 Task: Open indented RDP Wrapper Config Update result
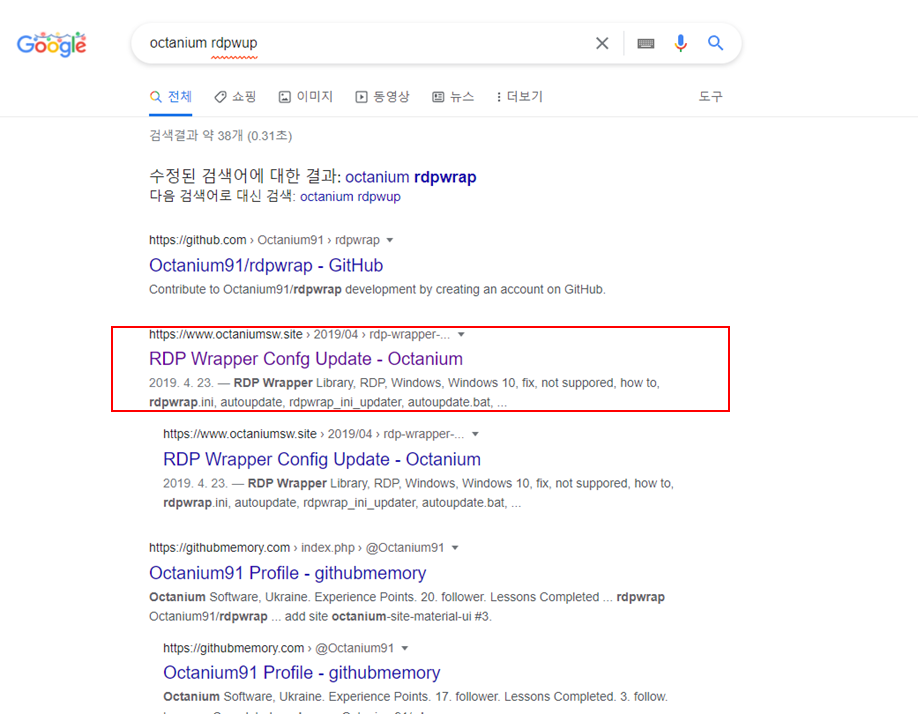322,459
